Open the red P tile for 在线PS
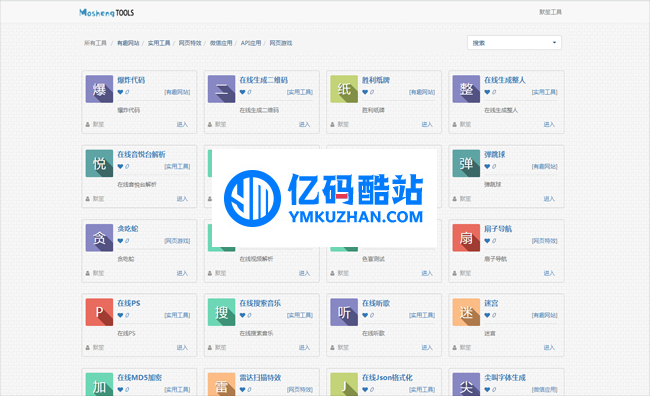The height and width of the screenshot is (396, 650). [99, 312]
